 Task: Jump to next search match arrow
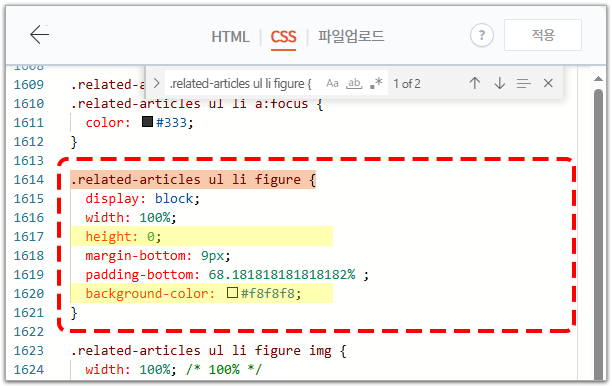click(500, 83)
